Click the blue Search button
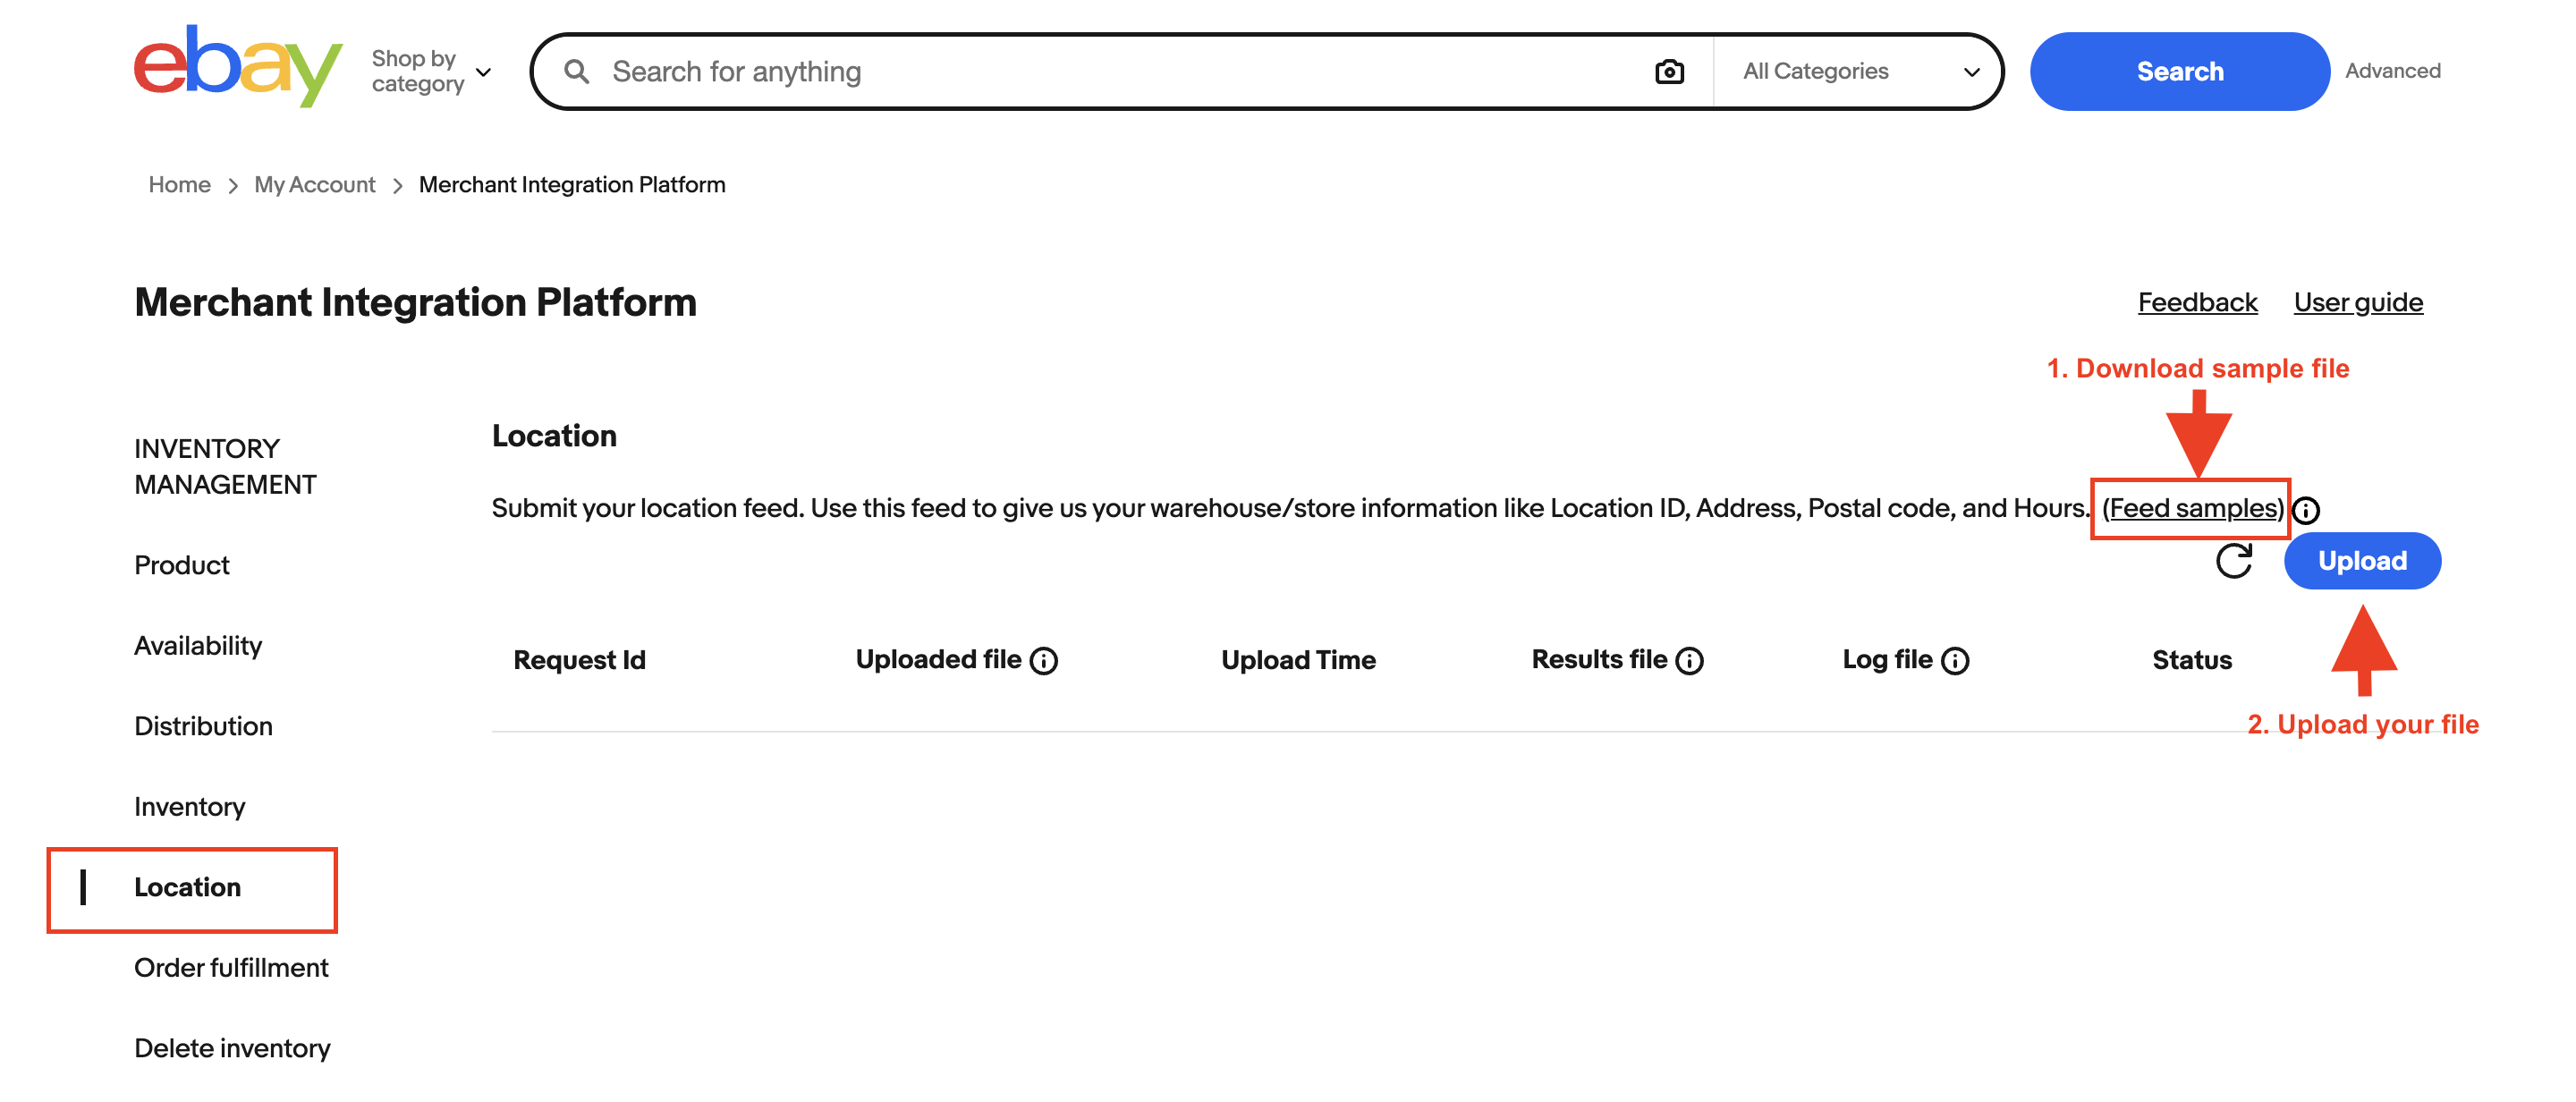The image size is (2576, 1102). tap(2179, 72)
